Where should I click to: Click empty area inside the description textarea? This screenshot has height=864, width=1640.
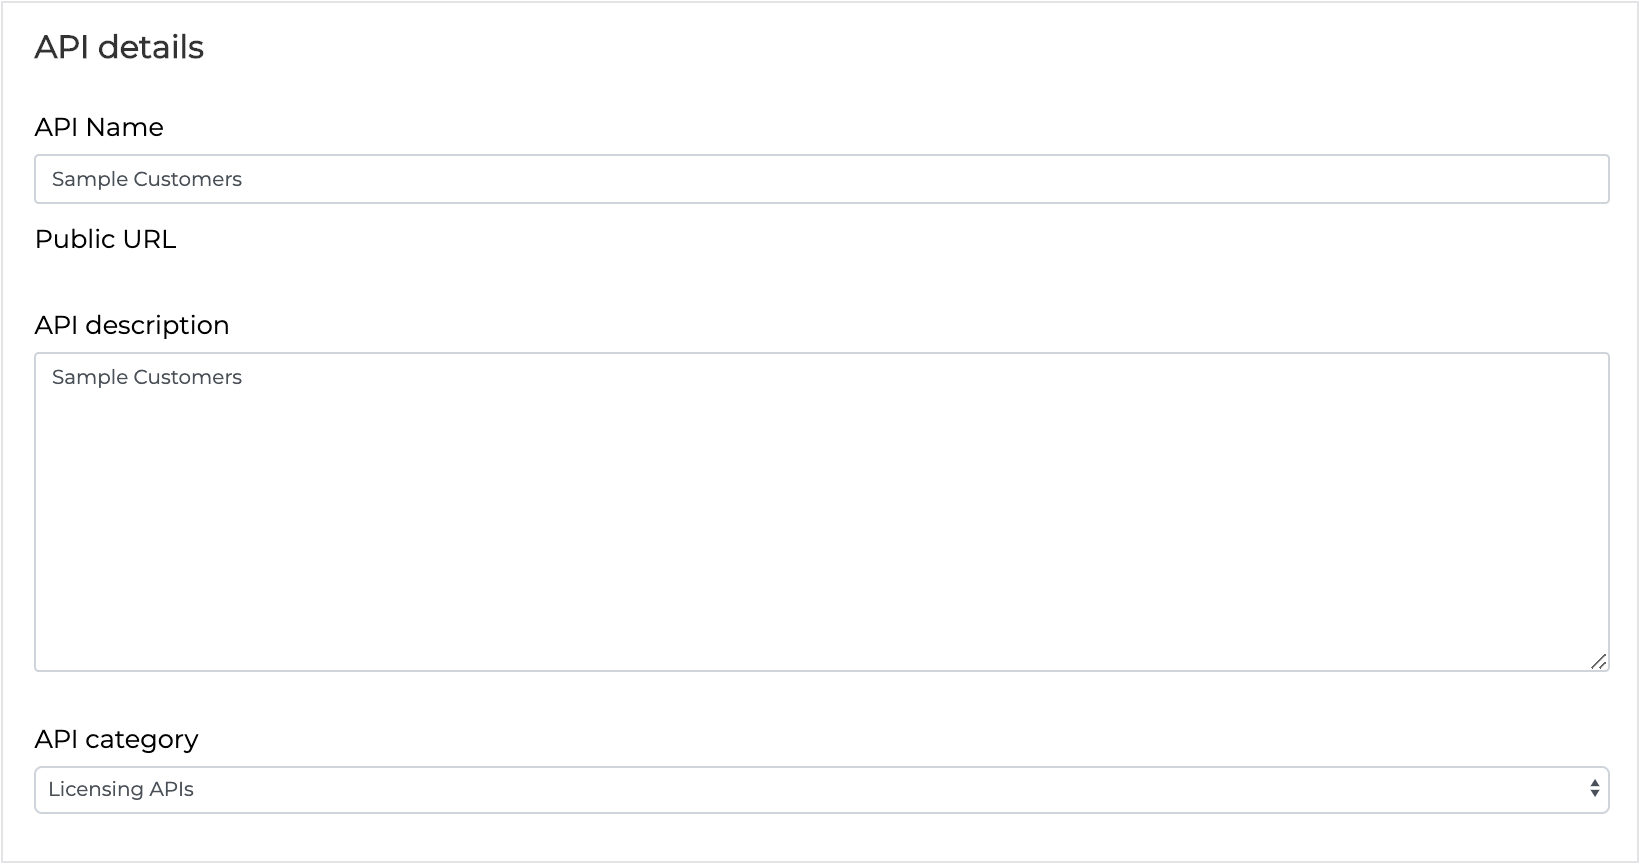pos(821,530)
